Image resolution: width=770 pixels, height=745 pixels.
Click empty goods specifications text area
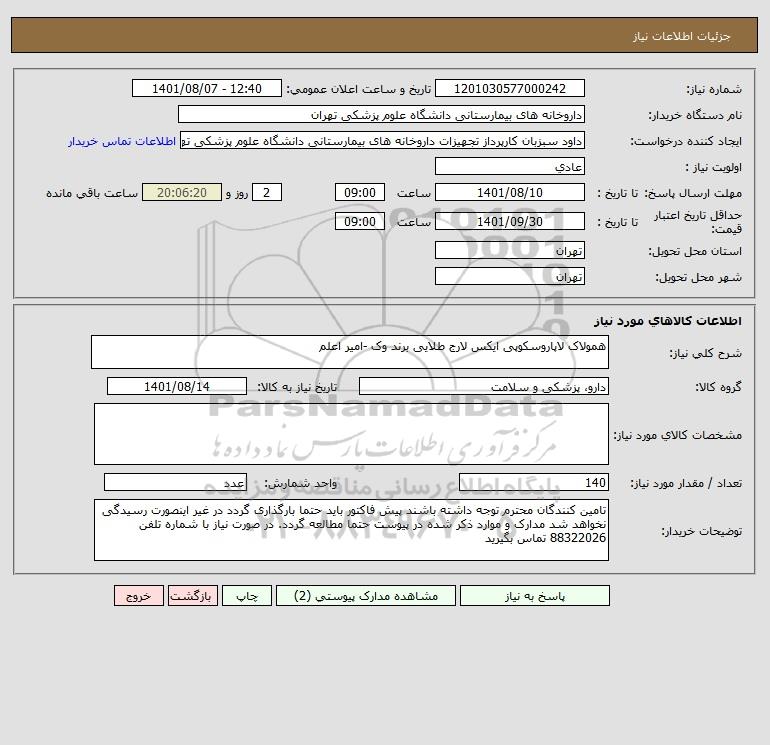tap(351, 434)
